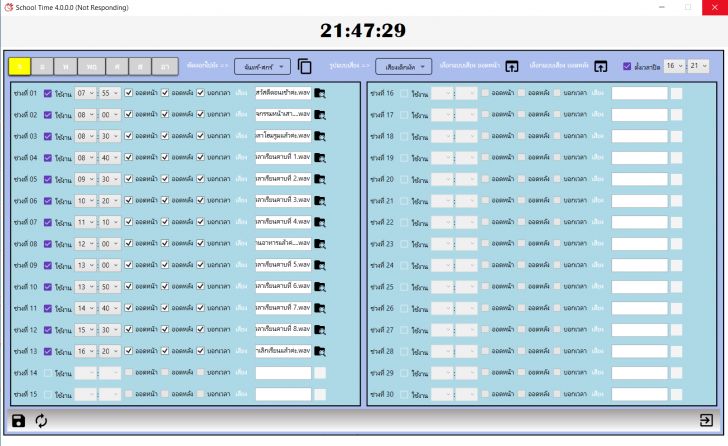
Task: Browse sound file for period 05
Action: [320, 179]
